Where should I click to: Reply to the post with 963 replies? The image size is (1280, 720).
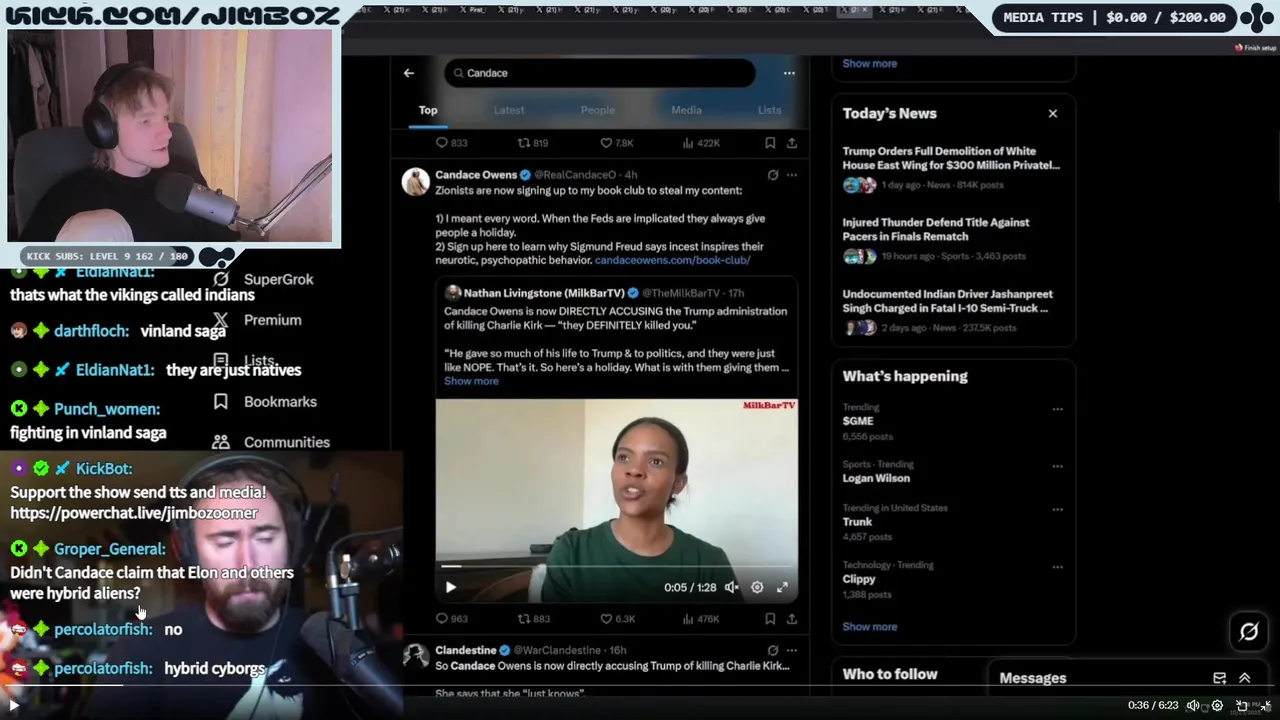pos(451,619)
